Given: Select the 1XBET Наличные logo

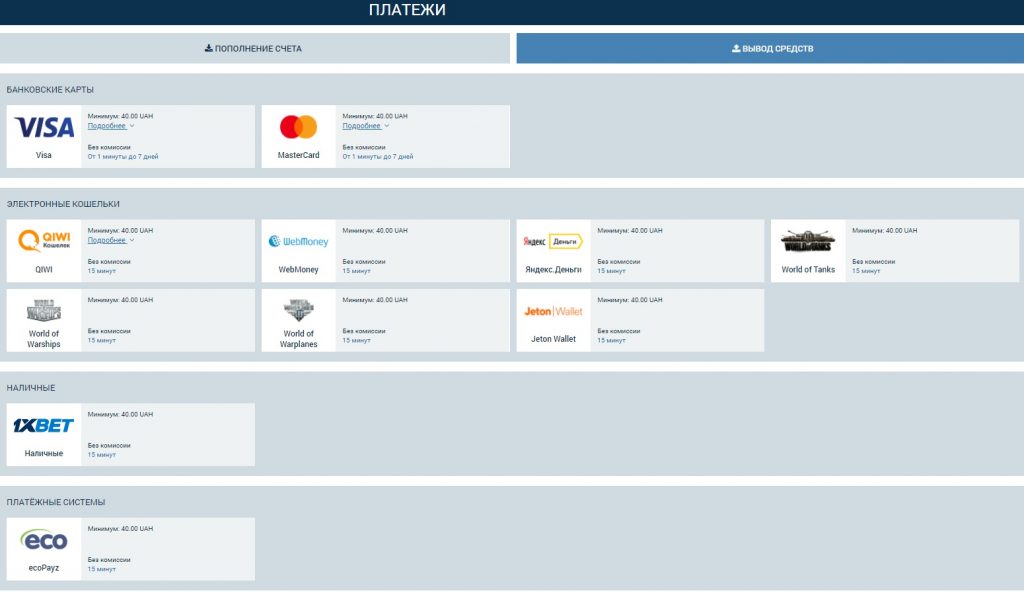Looking at the screenshot, I should pyautogui.click(x=44, y=425).
